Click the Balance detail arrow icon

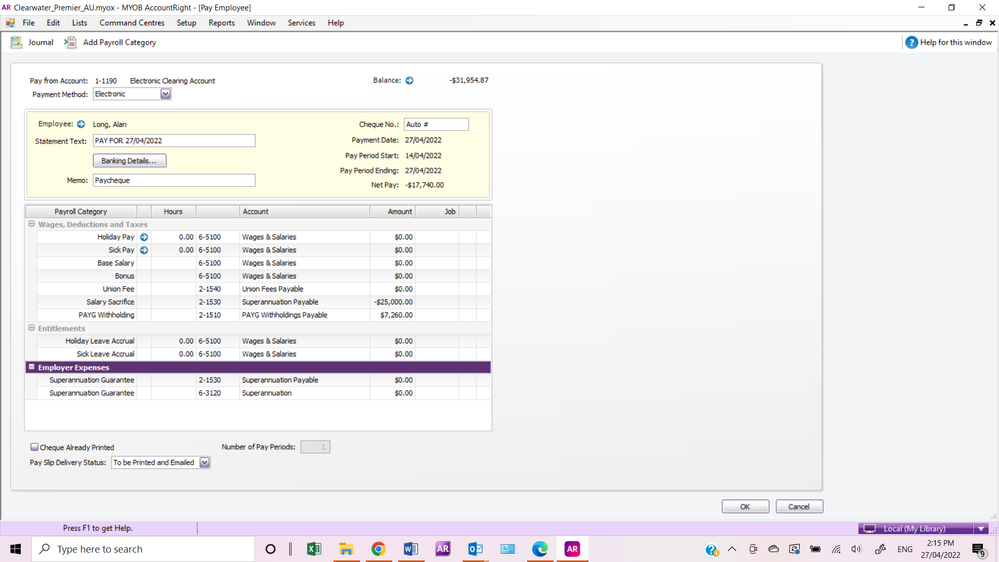click(409, 81)
